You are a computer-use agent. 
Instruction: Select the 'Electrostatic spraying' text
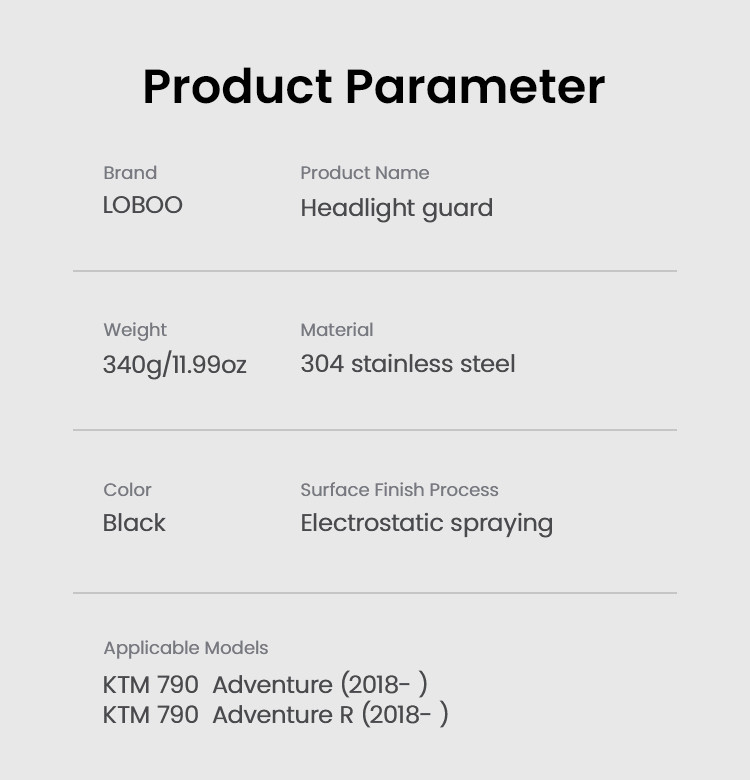tap(427, 523)
